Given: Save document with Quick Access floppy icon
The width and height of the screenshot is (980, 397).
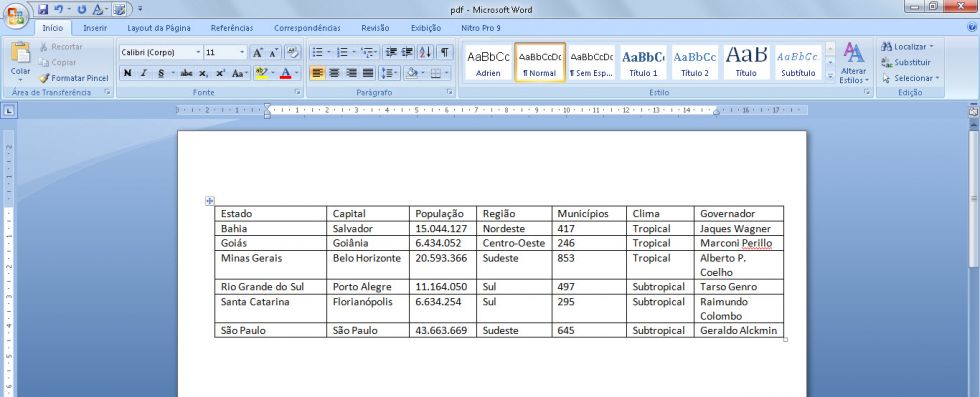Looking at the screenshot, I should click(x=43, y=9).
